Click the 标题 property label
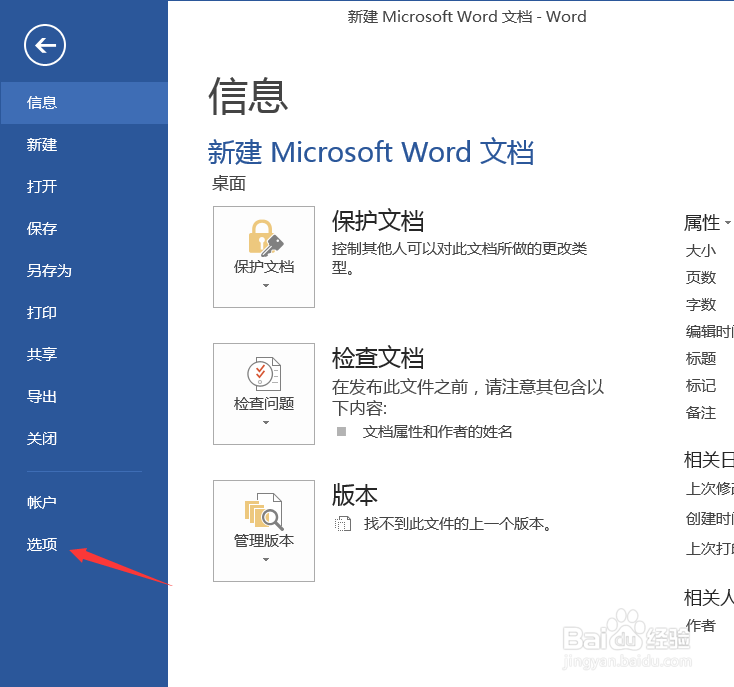The image size is (734, 687). (701, 358)
